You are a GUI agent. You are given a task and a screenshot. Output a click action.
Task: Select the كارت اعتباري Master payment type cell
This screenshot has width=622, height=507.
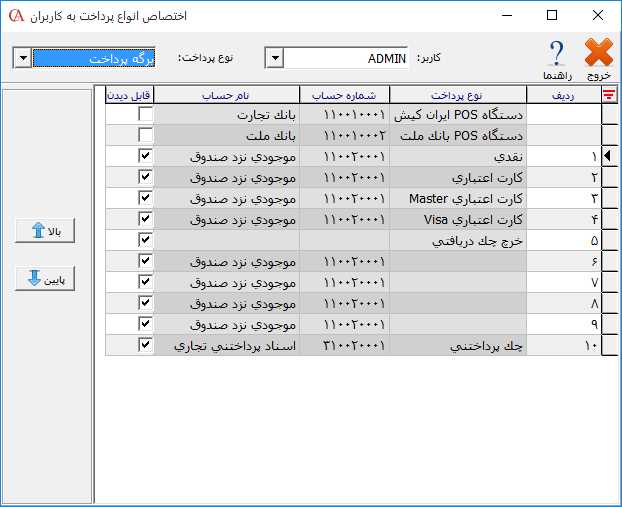click(462, 199)
